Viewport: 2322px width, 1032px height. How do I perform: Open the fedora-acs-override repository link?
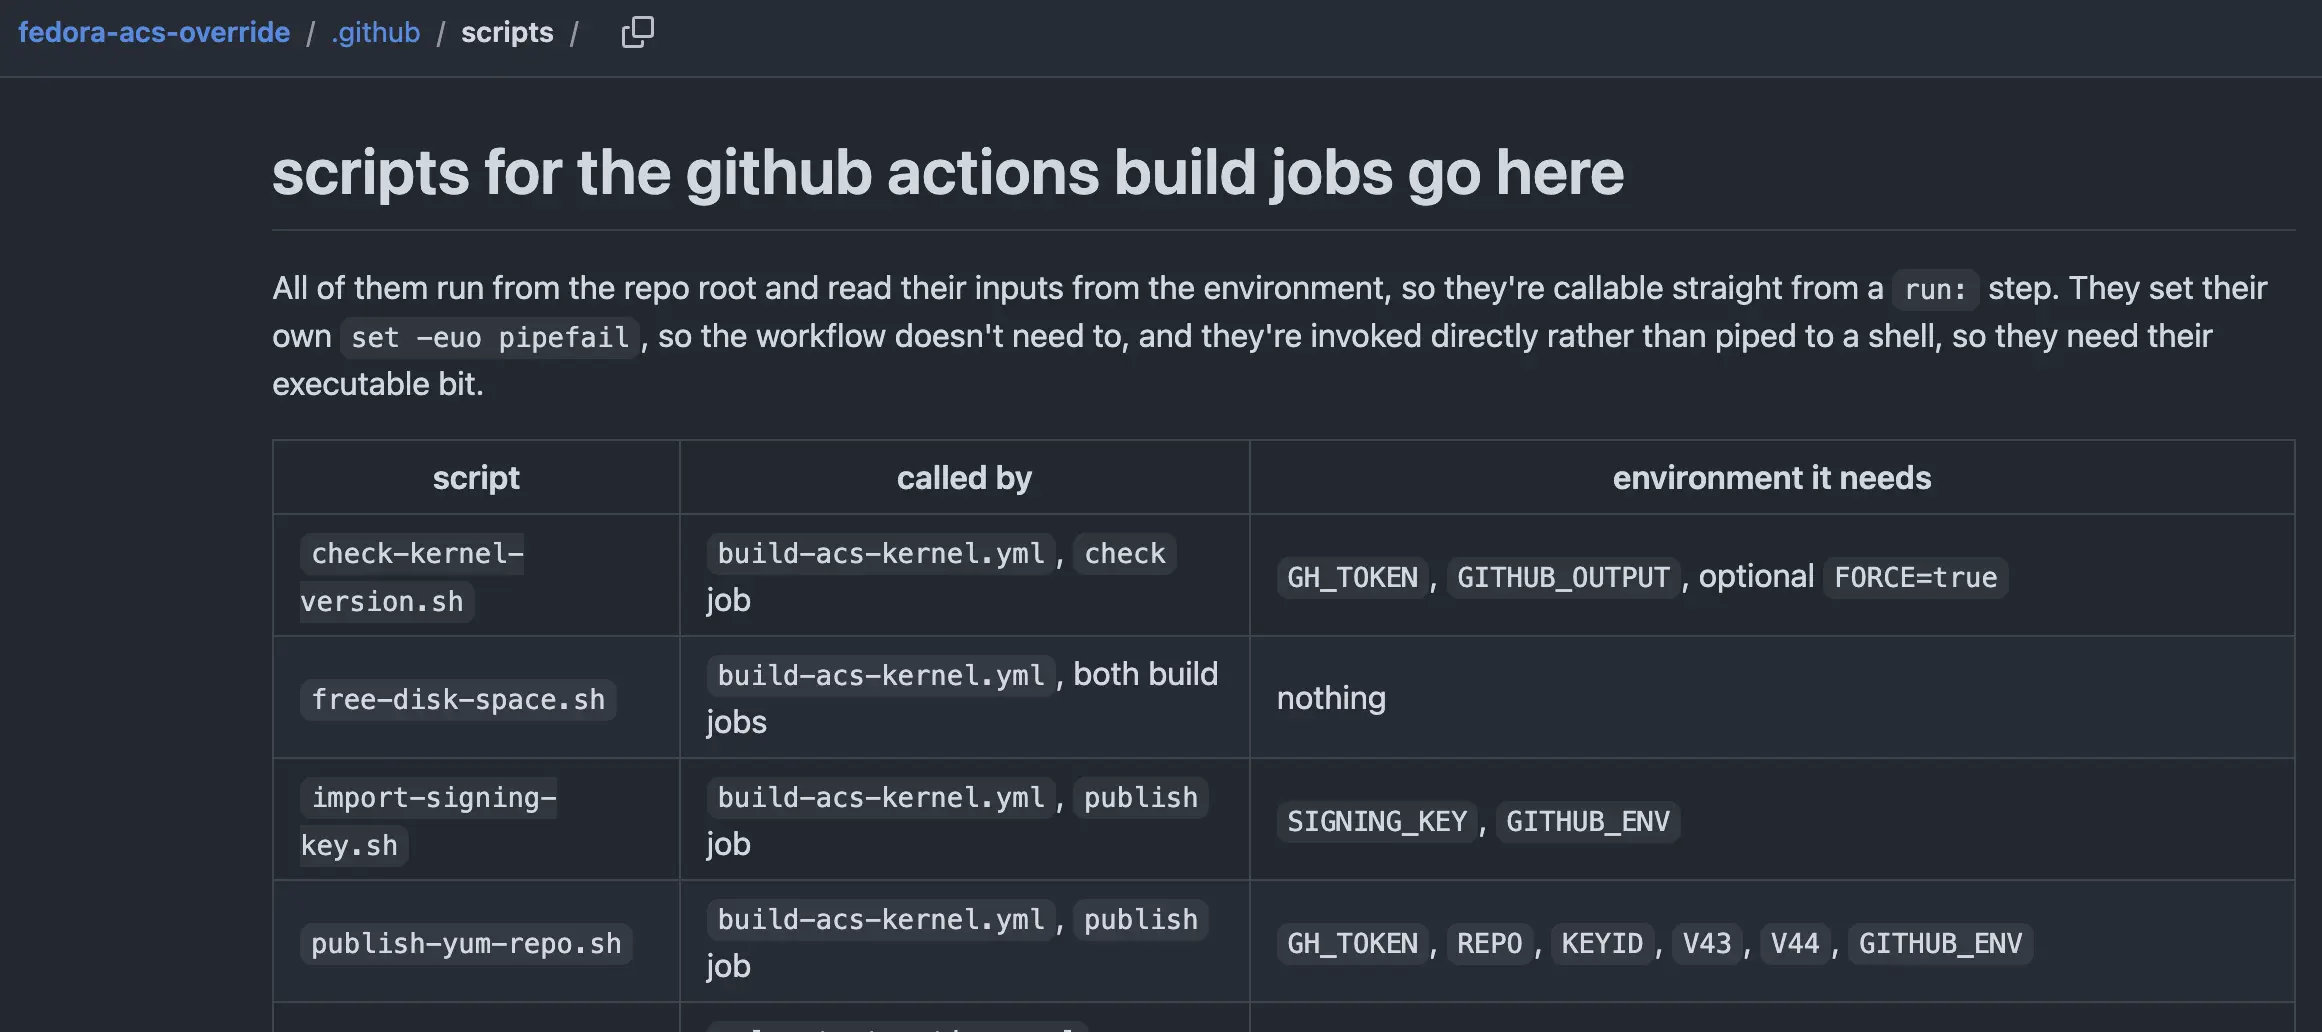point(154,32)
